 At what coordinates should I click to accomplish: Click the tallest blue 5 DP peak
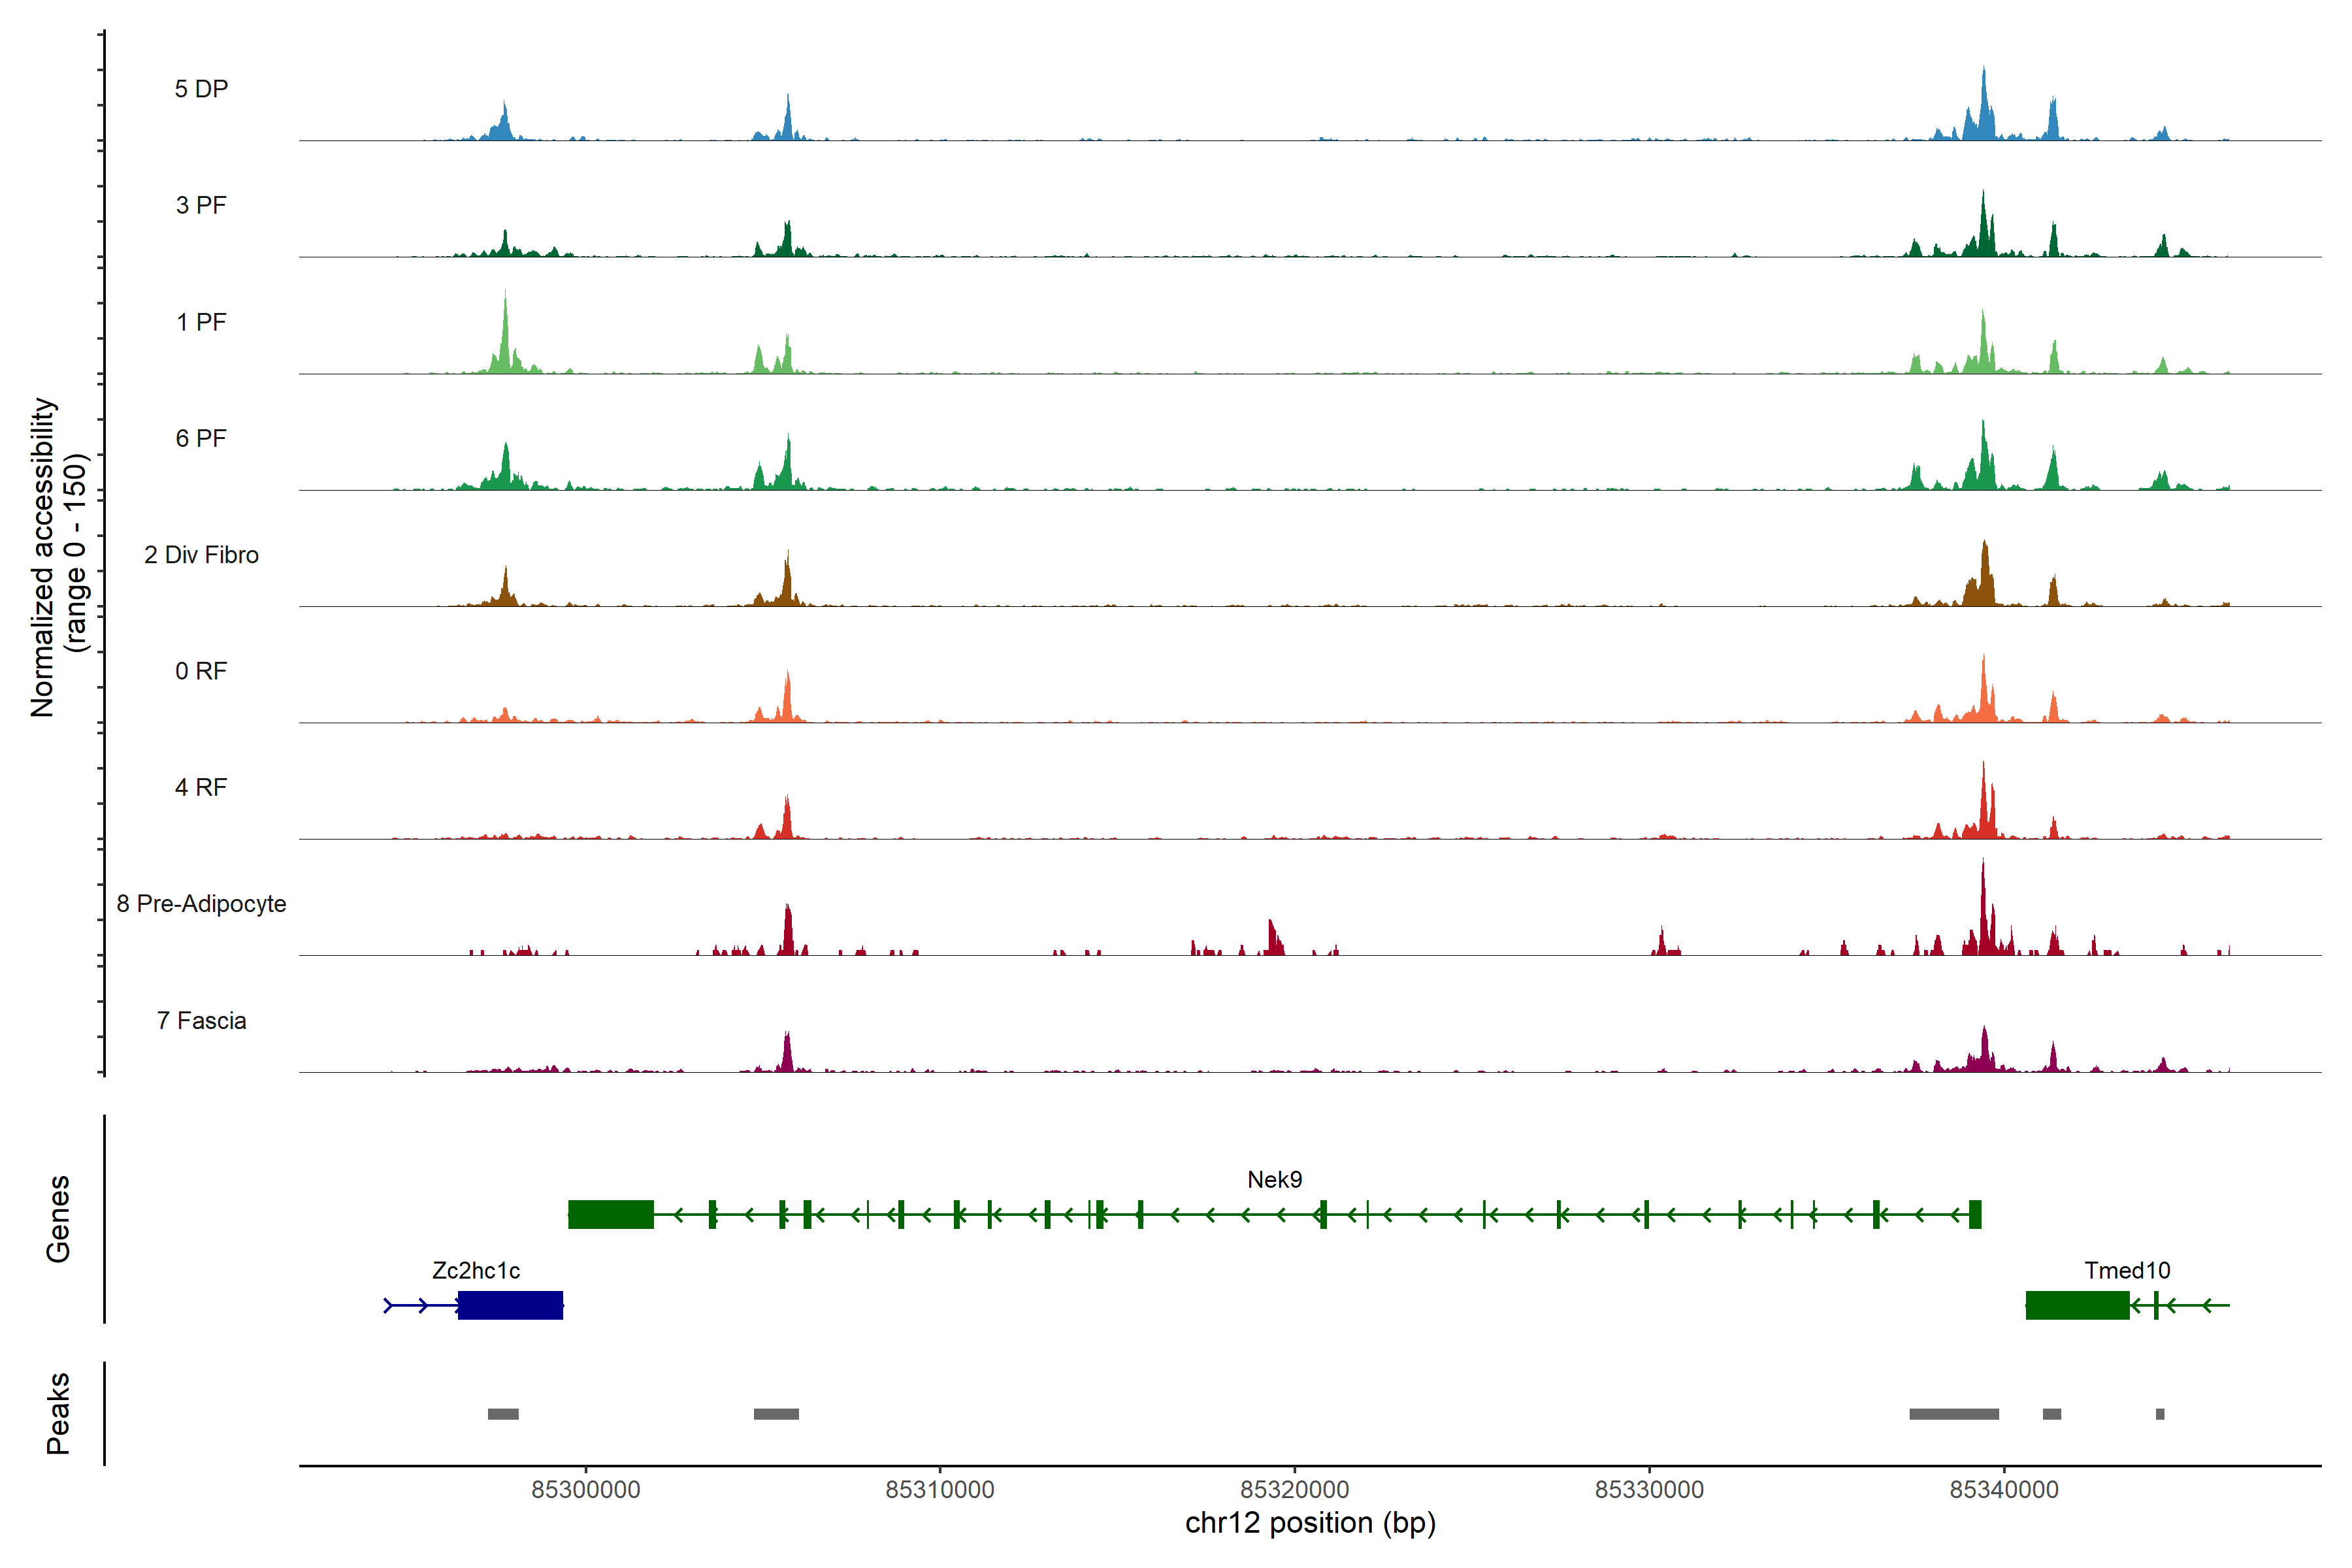click(1984, 105)
